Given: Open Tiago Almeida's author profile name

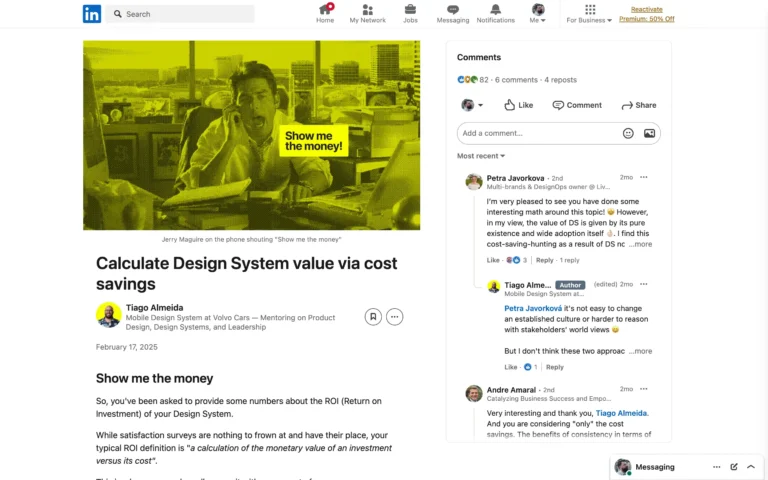Looking at the screenshot, I should coord(154,308).
